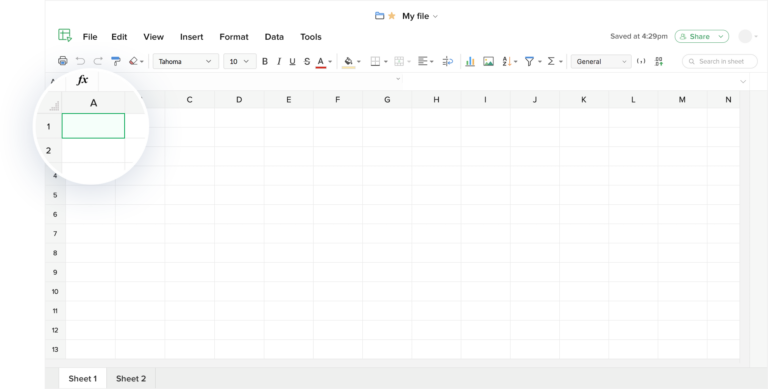768x389 pixels.
Task: Select the row 7 header
Action: click(55, 234)
